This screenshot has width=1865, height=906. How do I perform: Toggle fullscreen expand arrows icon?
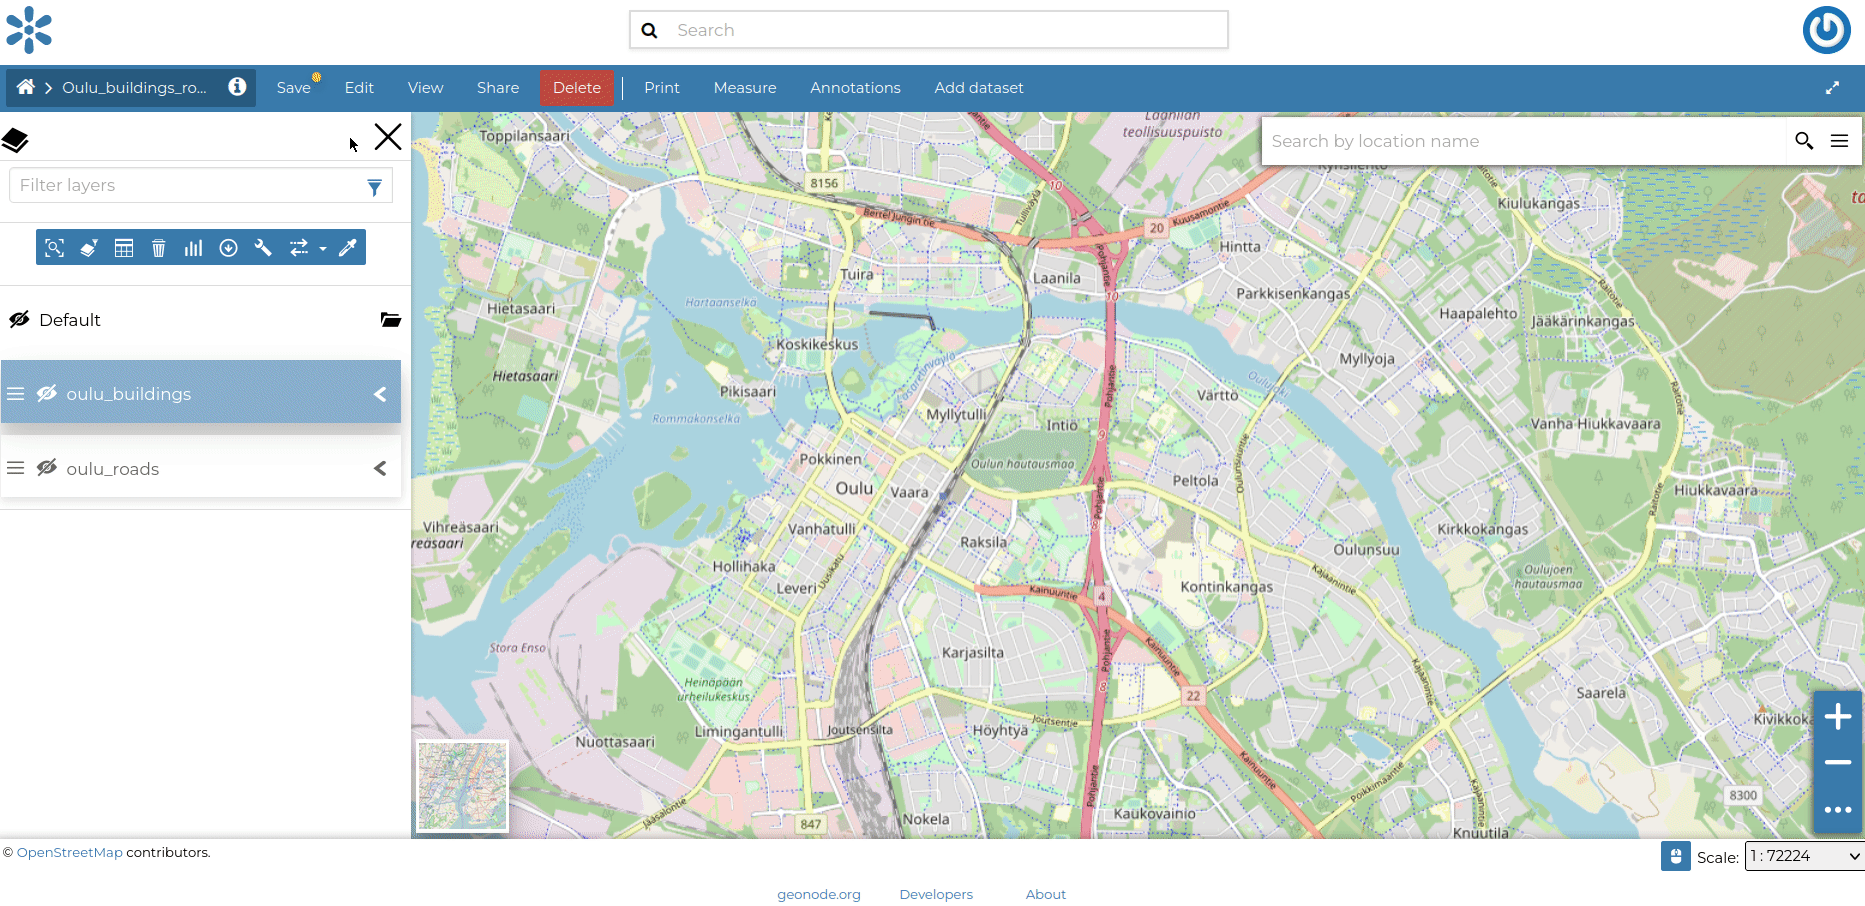tap(1832, 88)
